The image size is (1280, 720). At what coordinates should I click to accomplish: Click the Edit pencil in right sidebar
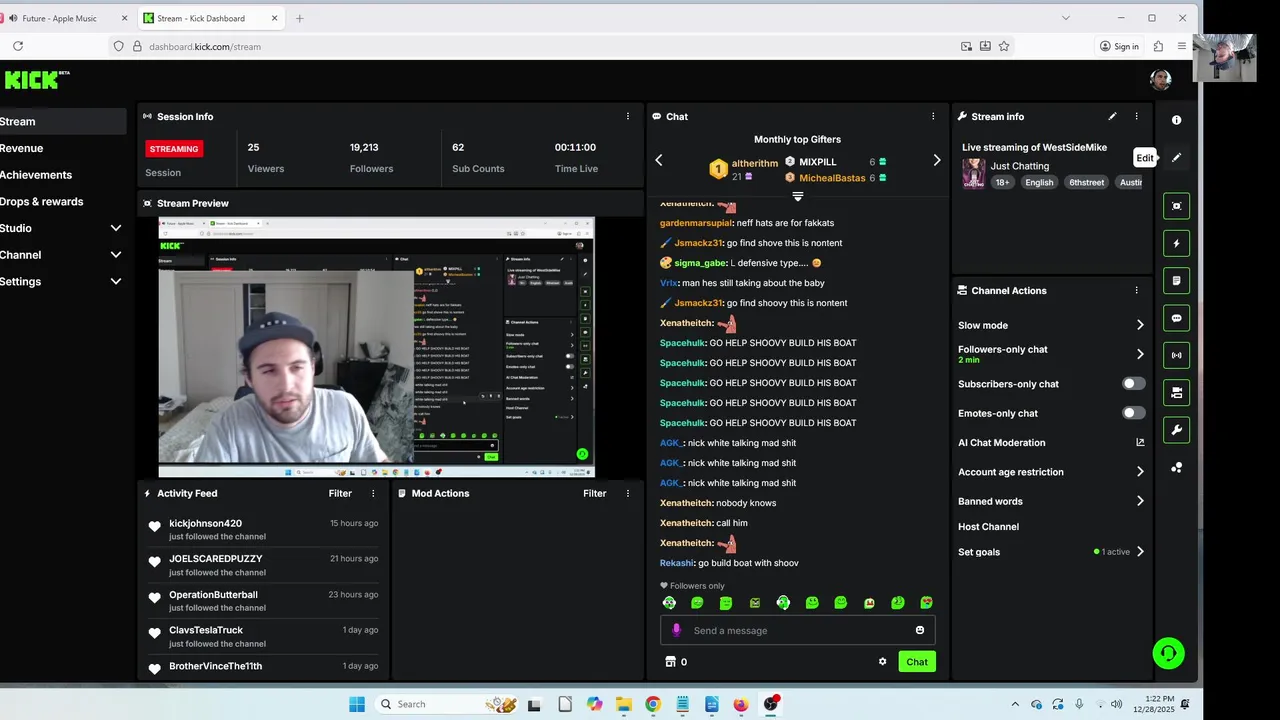click(x=1176, y=158)
